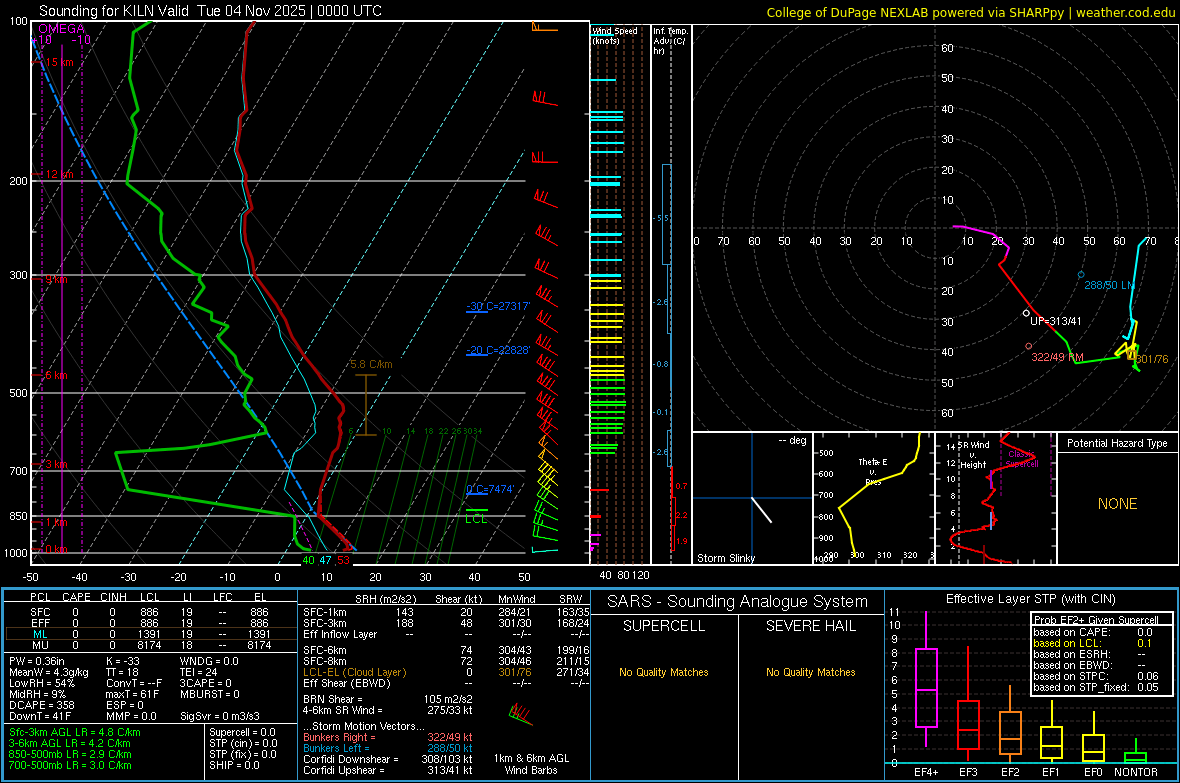Click the SARS - Sounding Analogue System title

coord(738,602)
